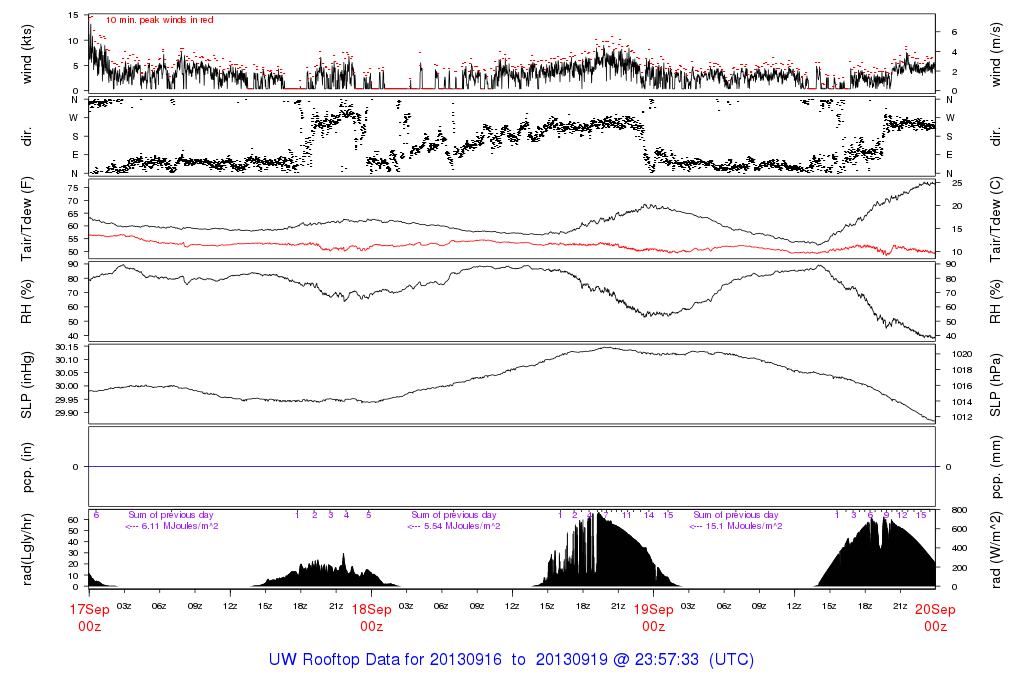Select the 15.1 MJoules/m^2 daily sum text
This screenshot has height=700, width=1024.
pyautogui.click(x=736, y=526)
